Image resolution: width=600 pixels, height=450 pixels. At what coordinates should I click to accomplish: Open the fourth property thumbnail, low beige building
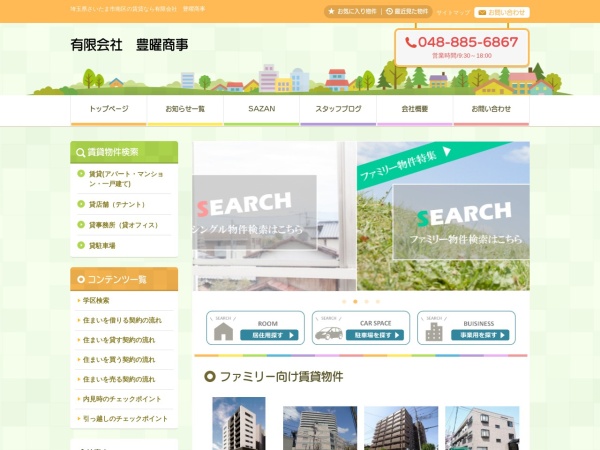pos(482,428)
